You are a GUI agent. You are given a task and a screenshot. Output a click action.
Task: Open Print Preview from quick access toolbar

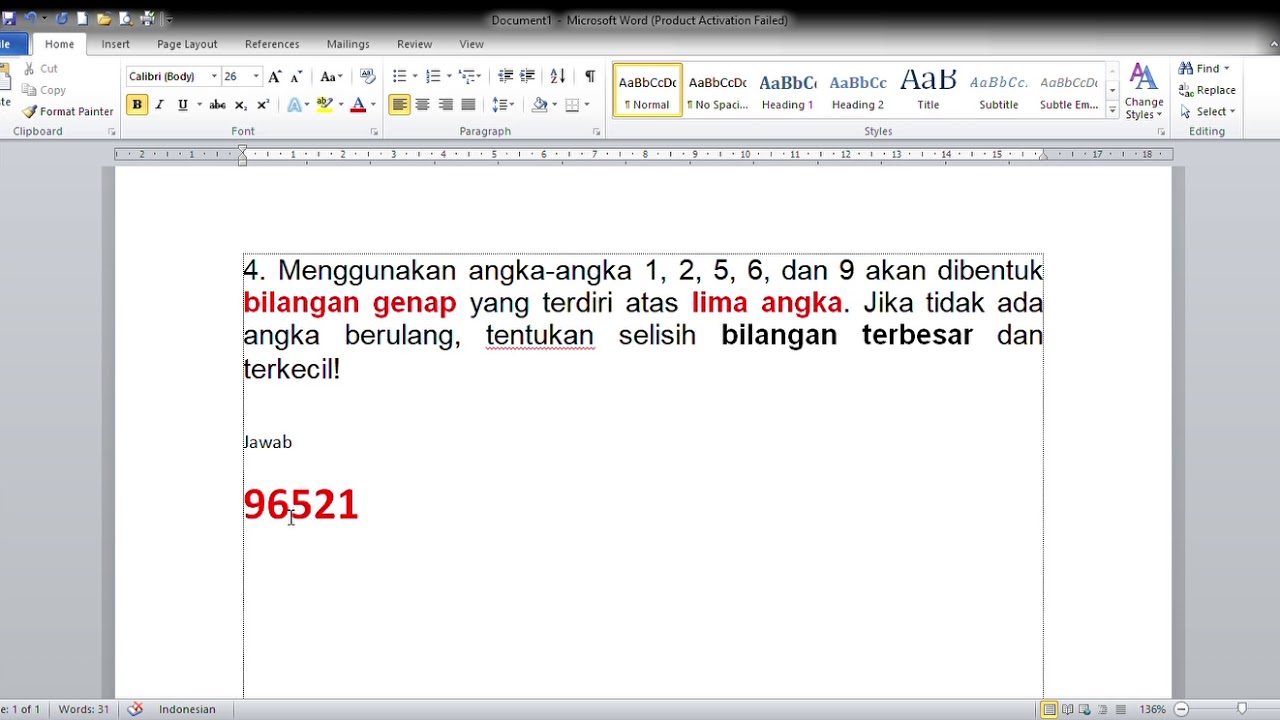(126, 19)
